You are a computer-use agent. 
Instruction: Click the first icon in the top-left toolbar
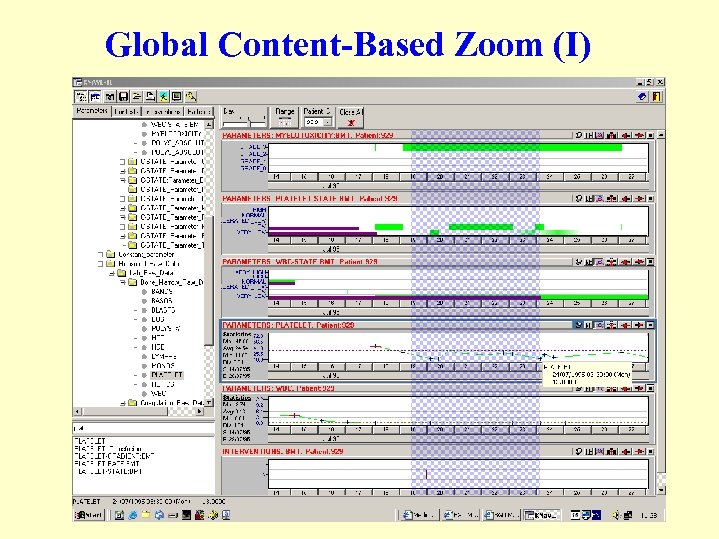point(81,97)
